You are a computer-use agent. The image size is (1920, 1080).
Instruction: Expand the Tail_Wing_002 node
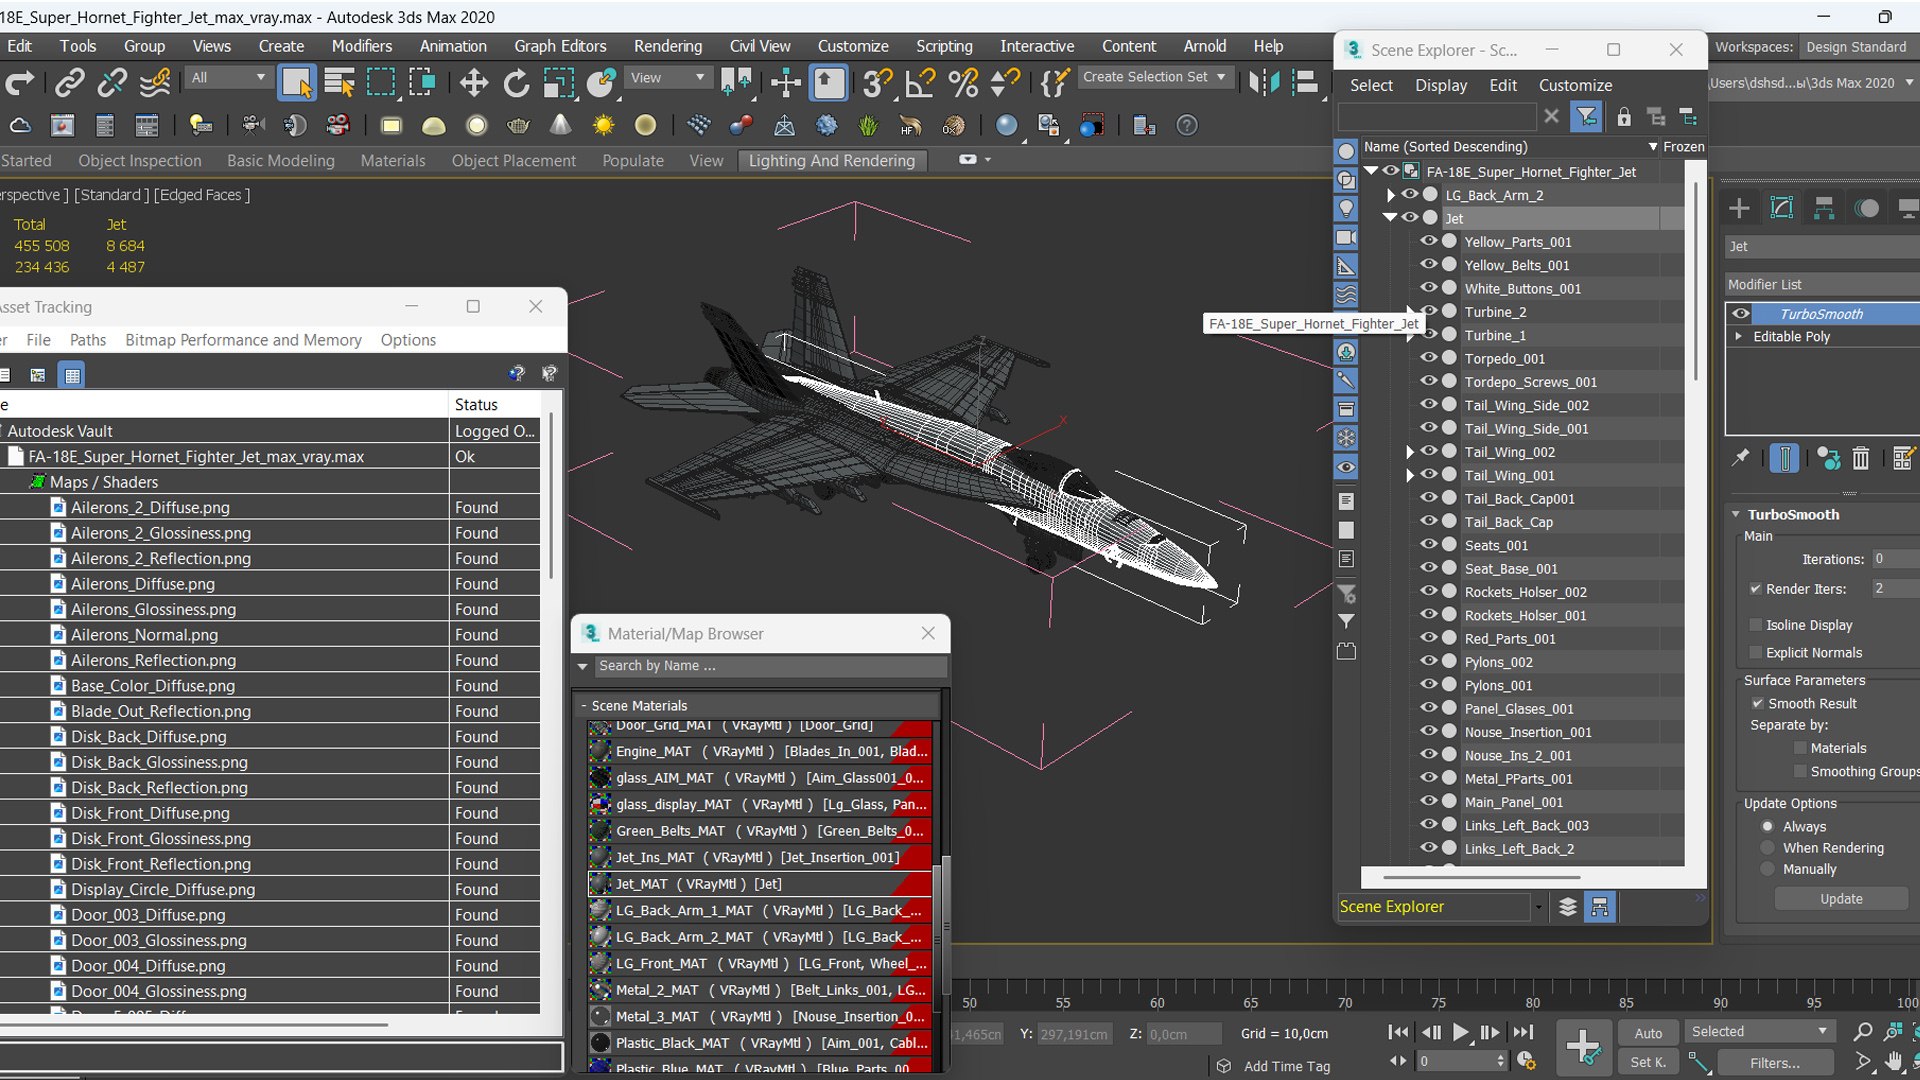1410,452
